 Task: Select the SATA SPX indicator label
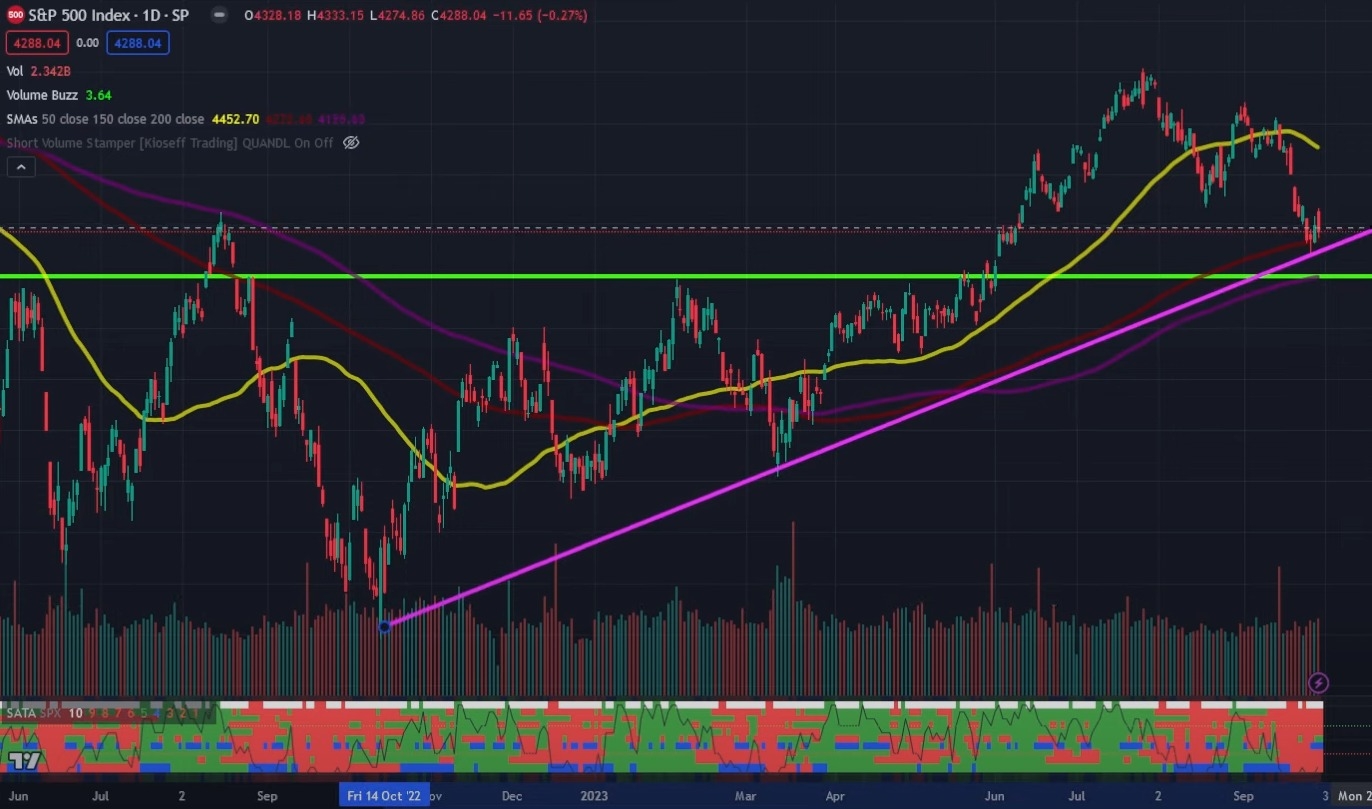(35, 713)
